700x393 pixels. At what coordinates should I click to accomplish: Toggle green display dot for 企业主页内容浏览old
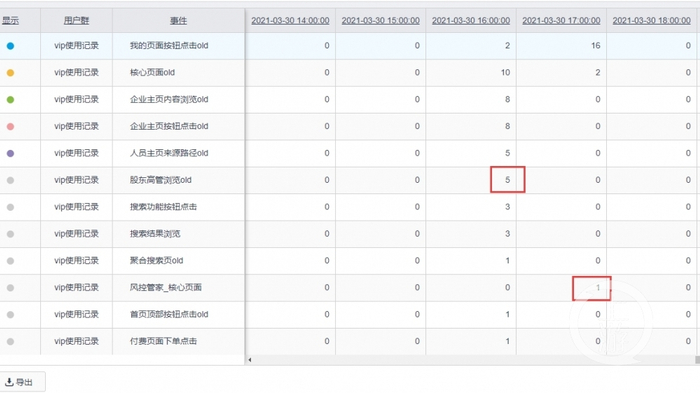coord(10,100)
